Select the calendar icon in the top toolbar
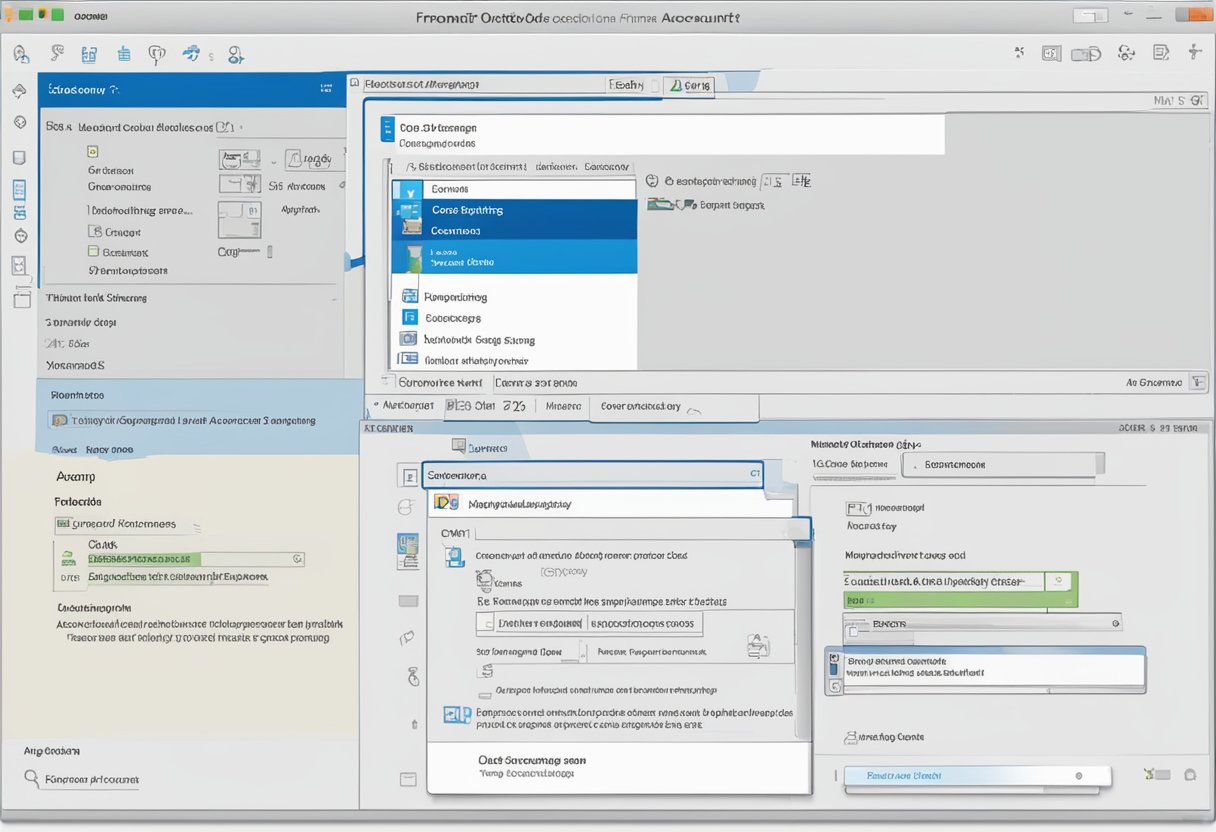Image resolution: width=1216 pixels, height=832 pixels. [x=123, y=53]
